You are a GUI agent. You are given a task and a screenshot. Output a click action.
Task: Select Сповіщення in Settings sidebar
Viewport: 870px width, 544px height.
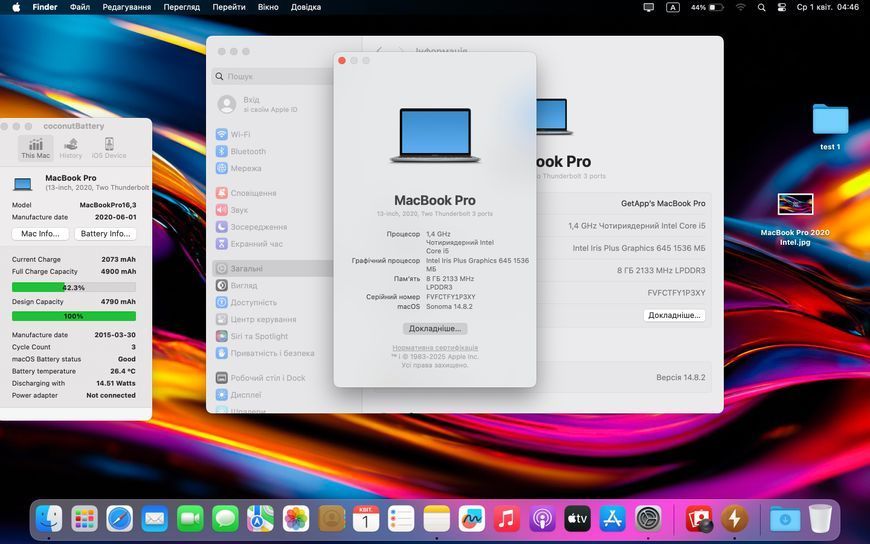273,193
